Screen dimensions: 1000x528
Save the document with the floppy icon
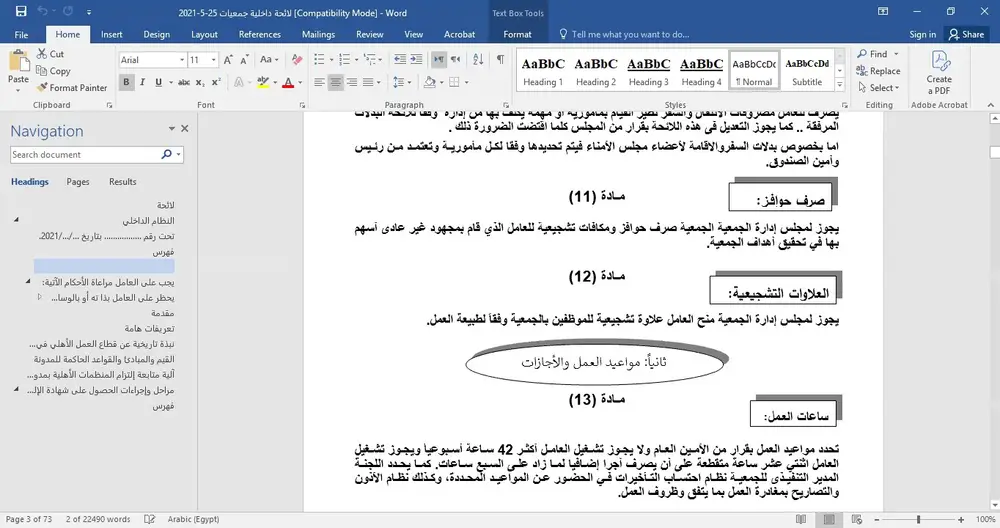click(x=21, y=11)
